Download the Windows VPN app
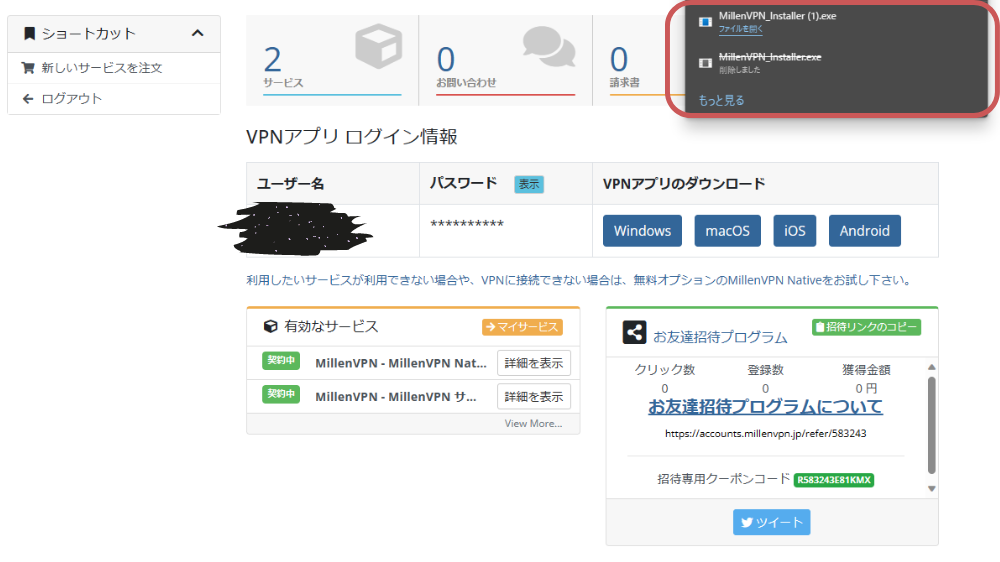Viewport: 1000px width, 562px height. click(642, 231)
